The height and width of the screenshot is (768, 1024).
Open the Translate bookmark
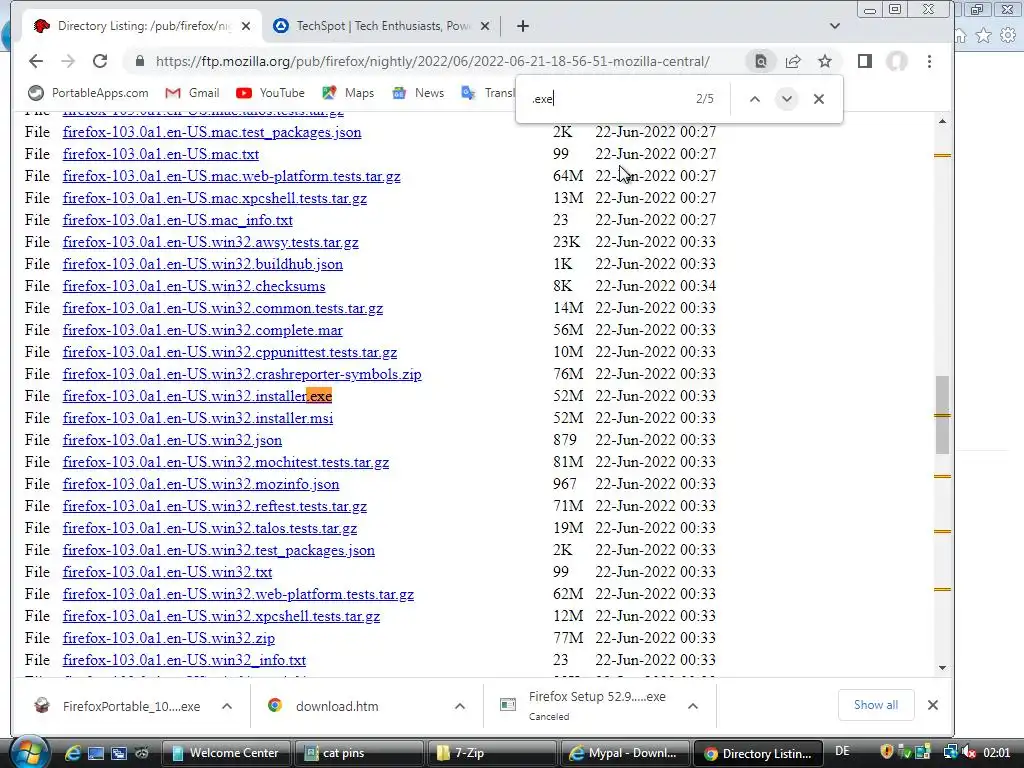[488, 93]
